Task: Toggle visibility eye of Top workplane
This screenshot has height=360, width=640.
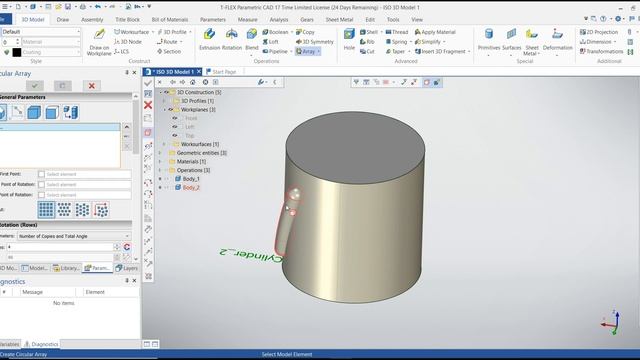Action: pos(175,136)
